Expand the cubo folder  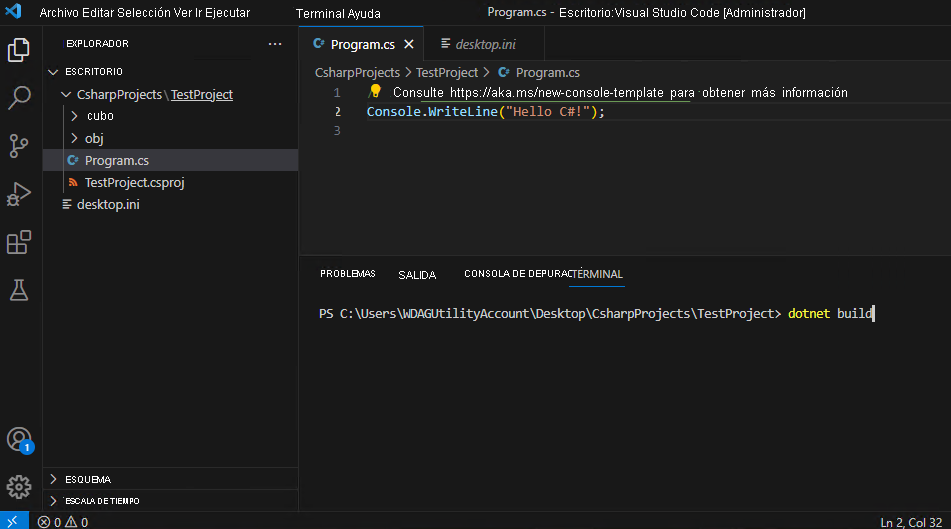[x=75, y=115]
